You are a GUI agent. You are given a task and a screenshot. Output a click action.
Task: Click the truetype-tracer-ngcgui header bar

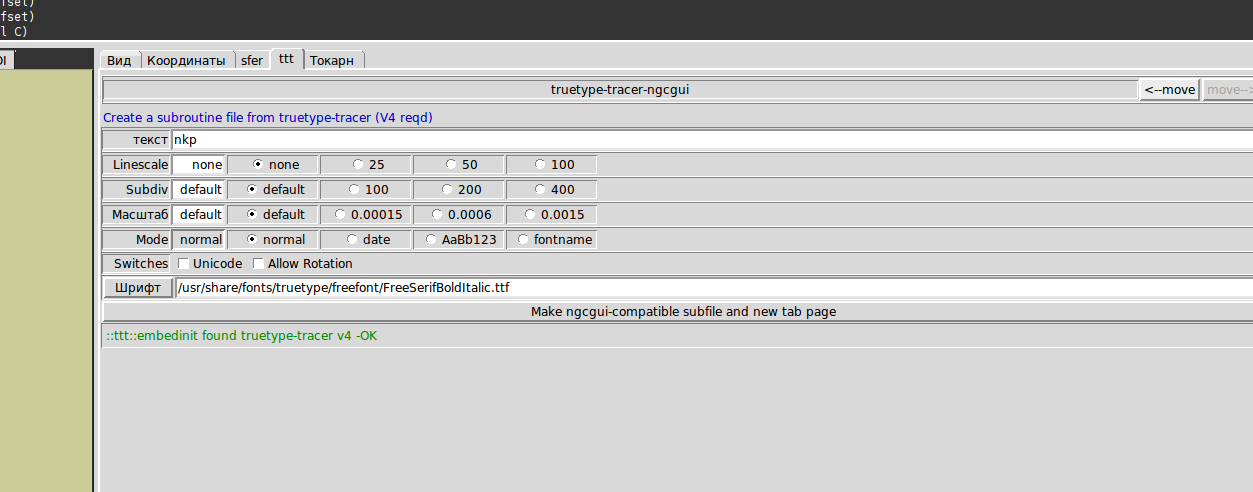tap(620, 90)
